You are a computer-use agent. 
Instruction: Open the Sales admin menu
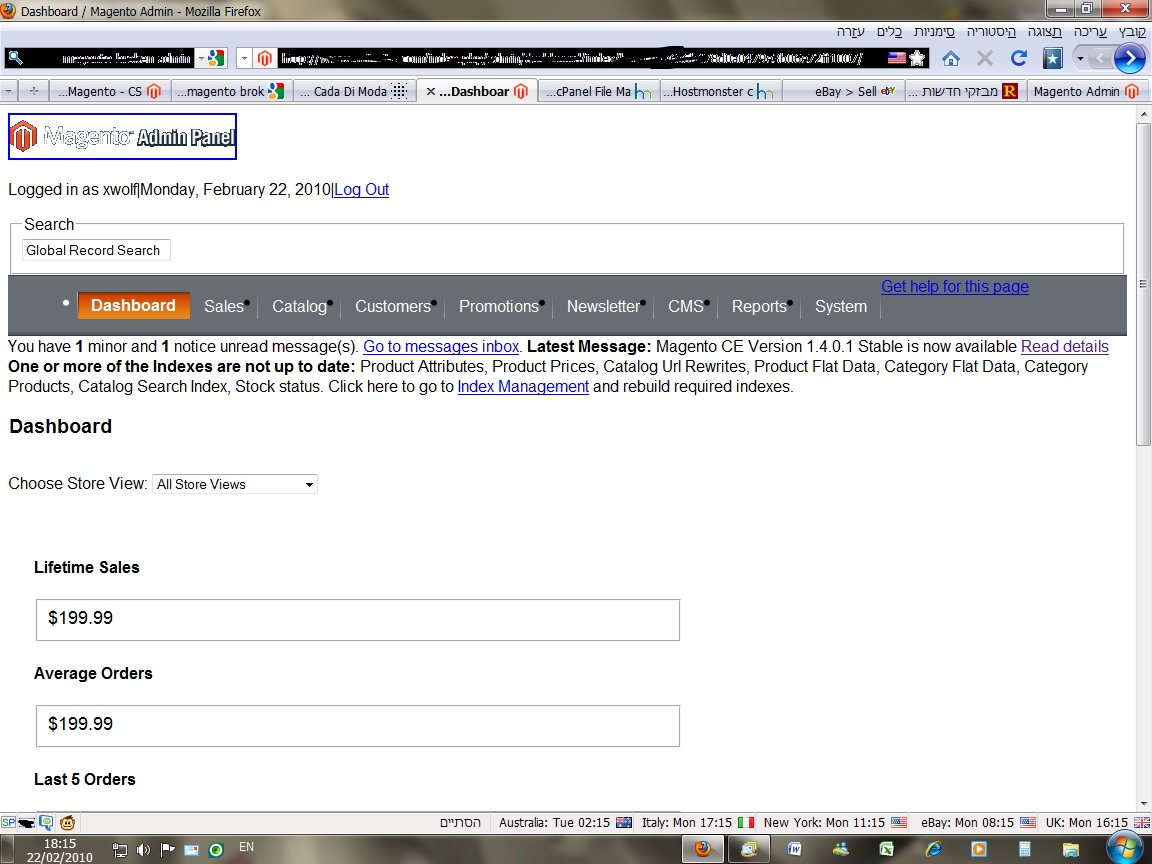(224, 306)
